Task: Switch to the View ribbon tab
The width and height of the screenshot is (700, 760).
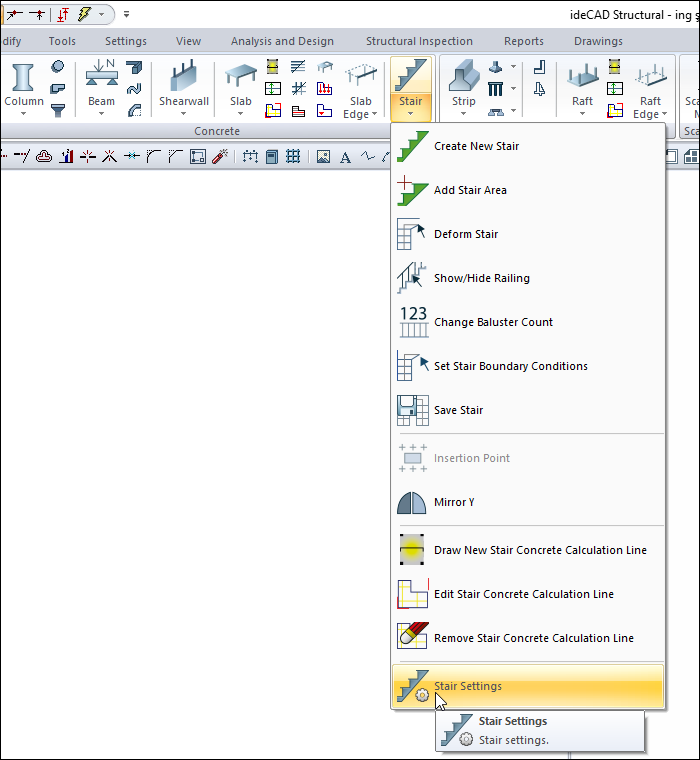Action: pyautogui.click(x=188, y=41)
